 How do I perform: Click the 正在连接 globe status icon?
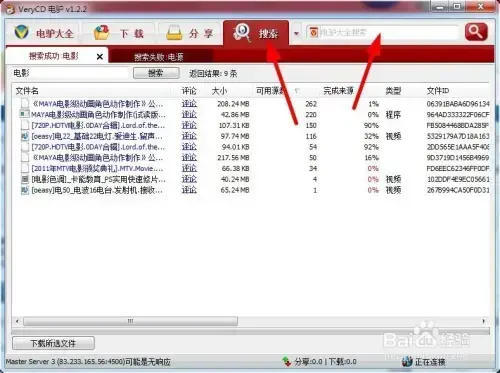(x=407, y=361)
